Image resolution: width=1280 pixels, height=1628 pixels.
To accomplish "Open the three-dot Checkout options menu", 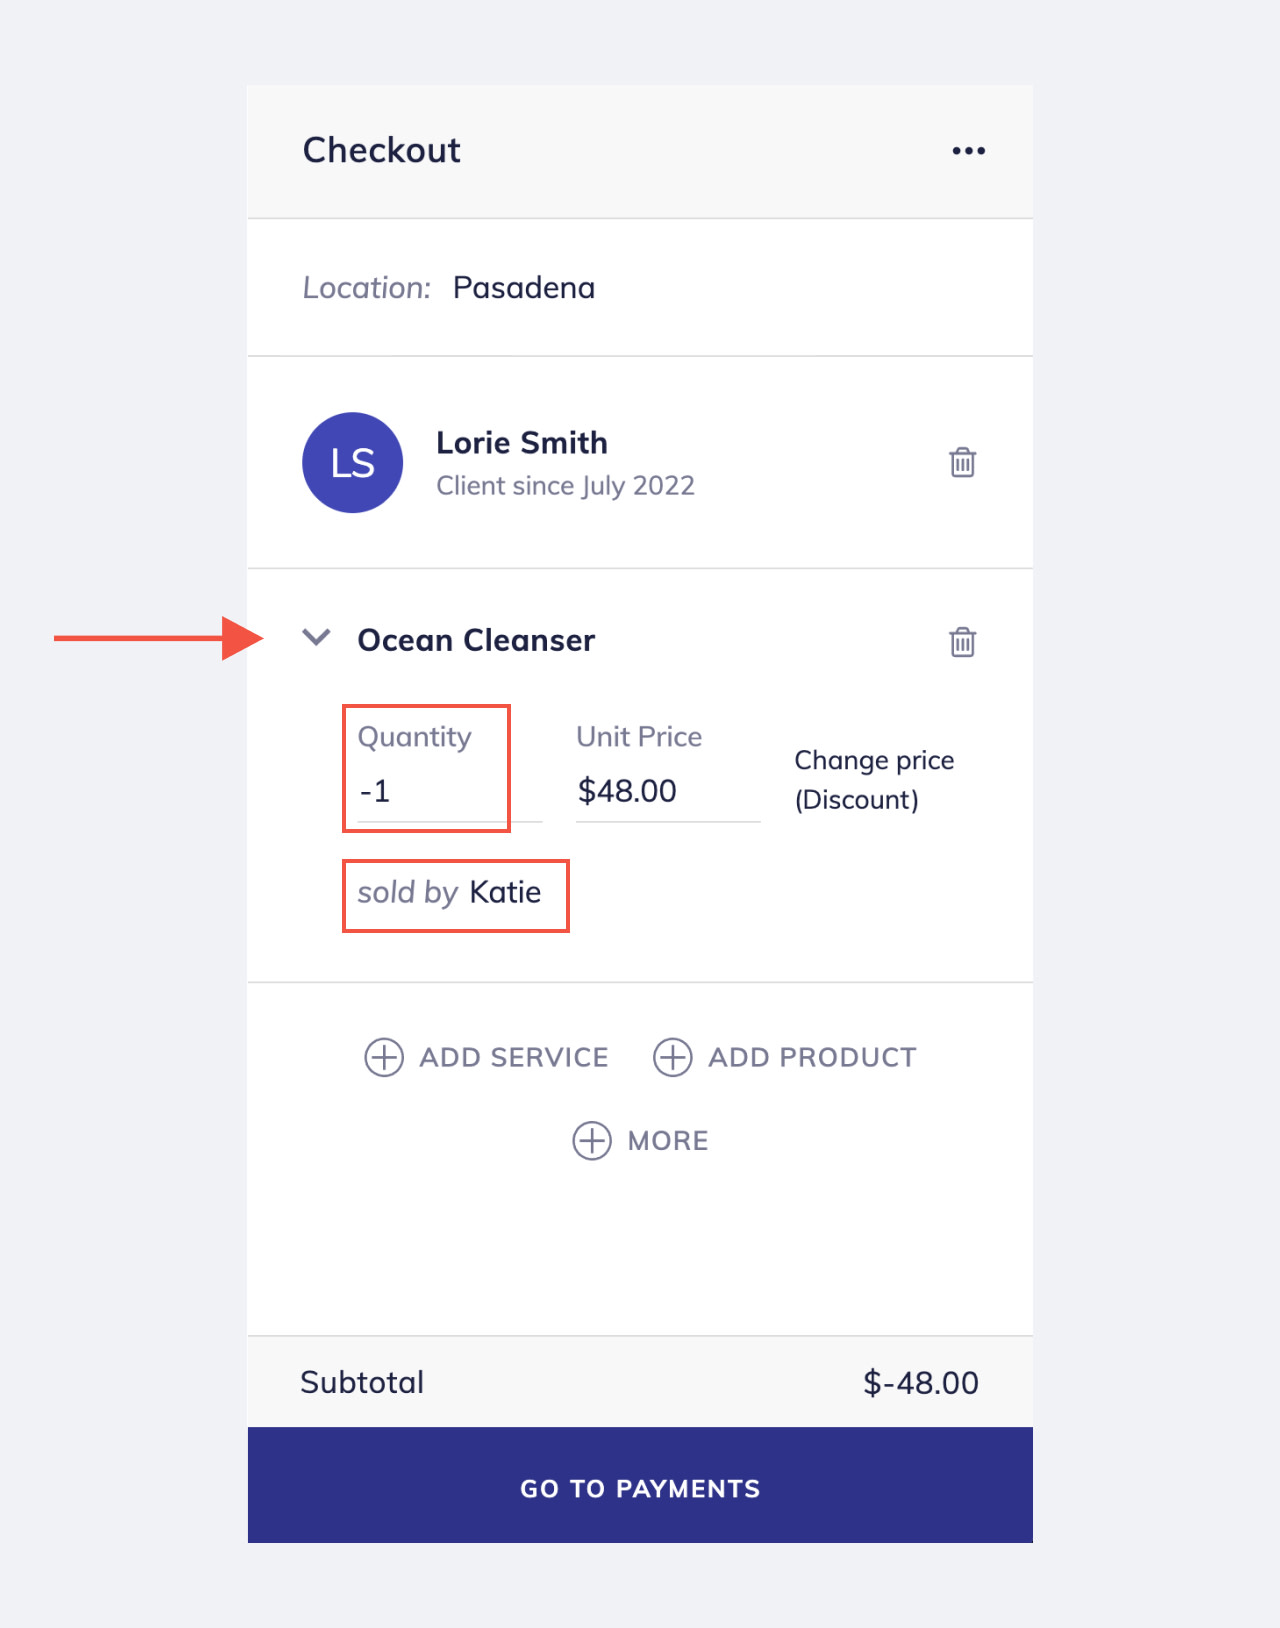I will [x=967, y=150].
